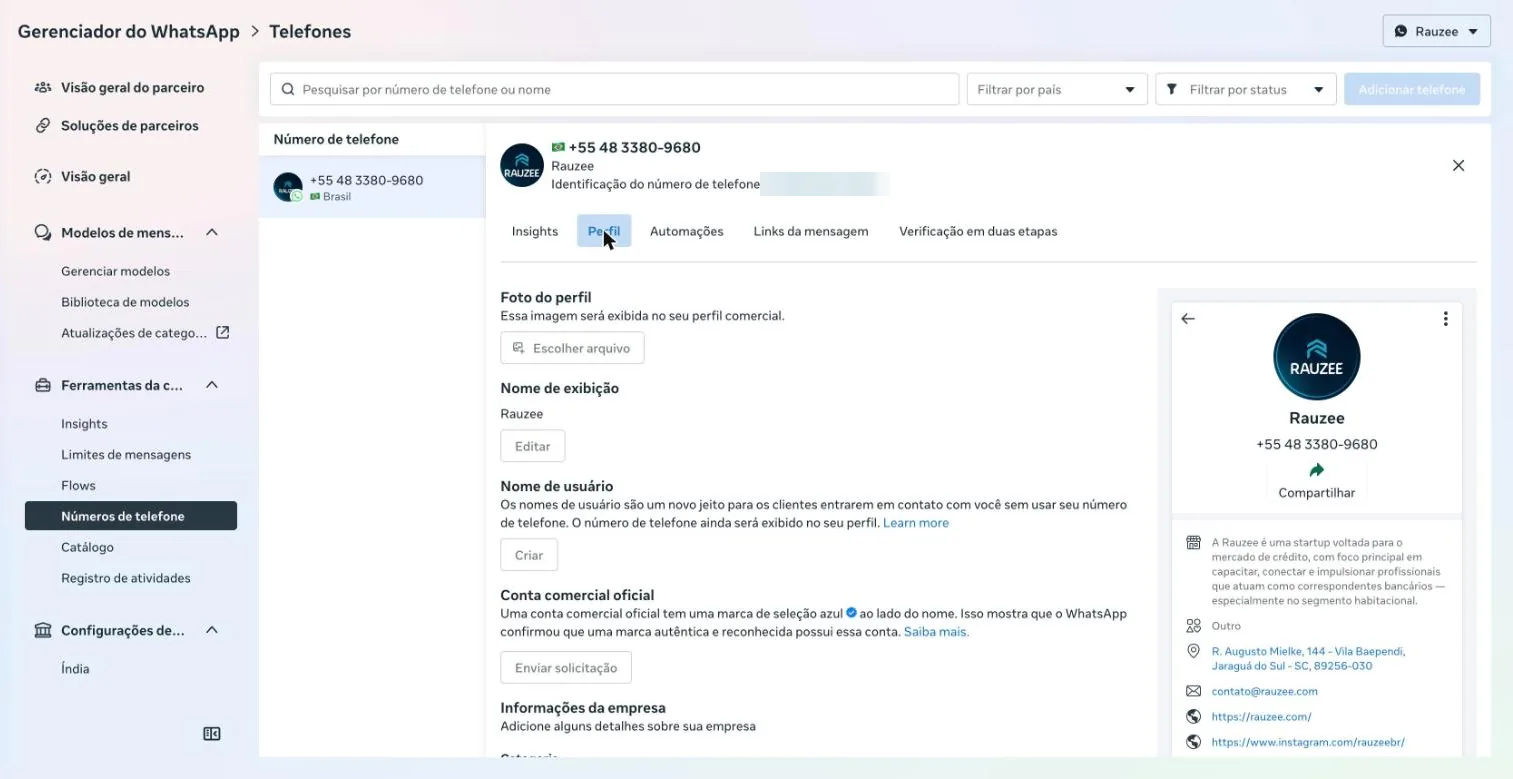
Task: Click Editar under Nome de exibição
Action: [x=533, y=446]
